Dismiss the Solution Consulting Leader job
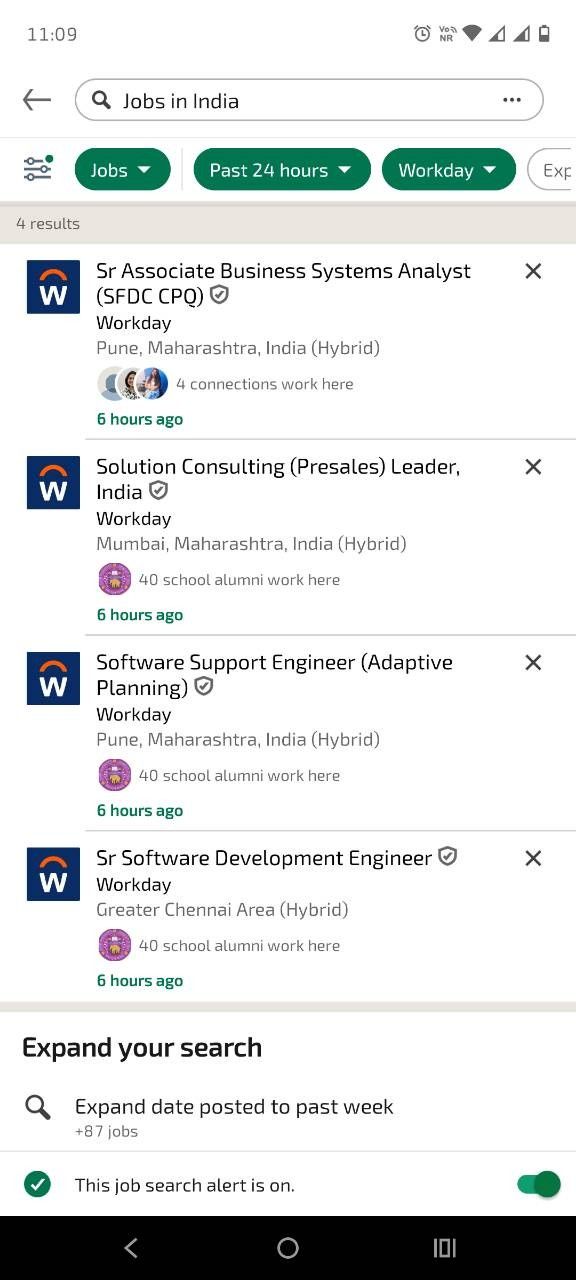This screenshot has height=1280, width=576. 533,467
